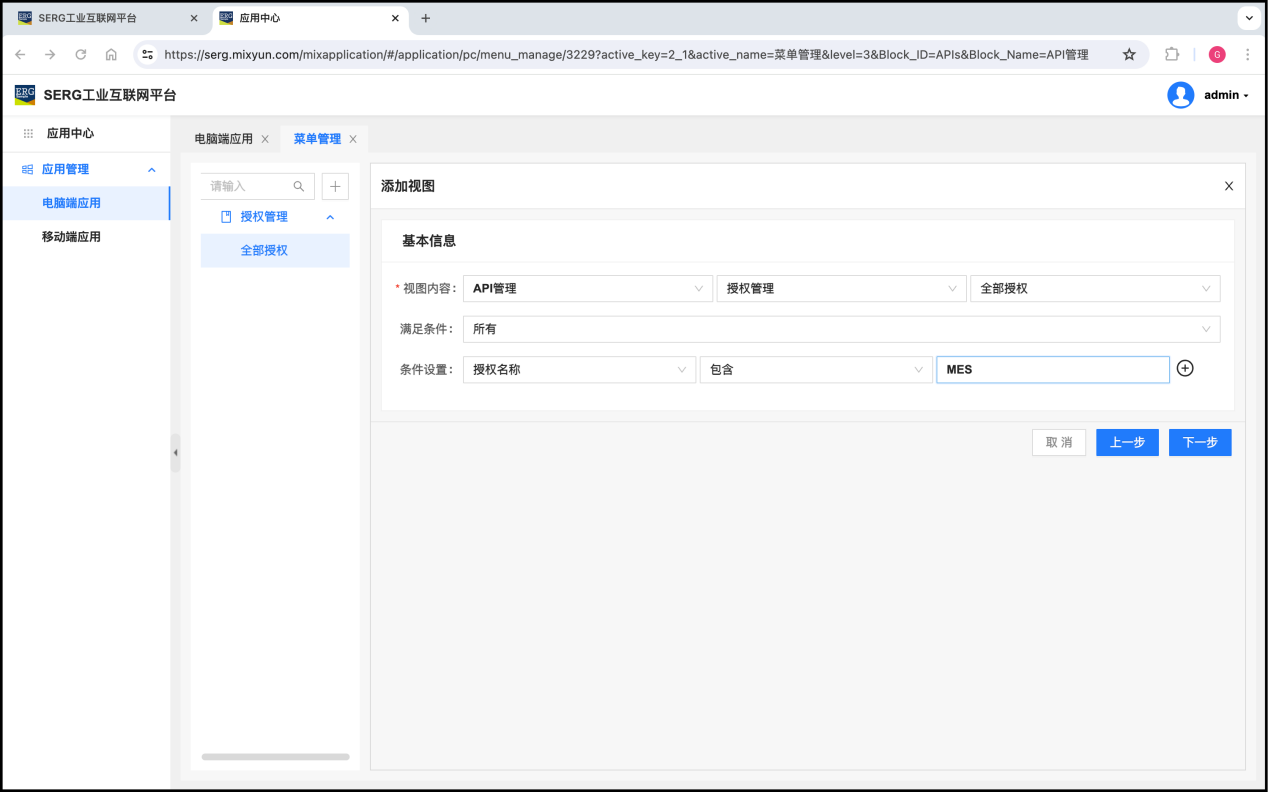The image size is (1268, 792).
Task: Open the 满足条件 dropdown showing 所有
Action: click(x=840, y=329)
